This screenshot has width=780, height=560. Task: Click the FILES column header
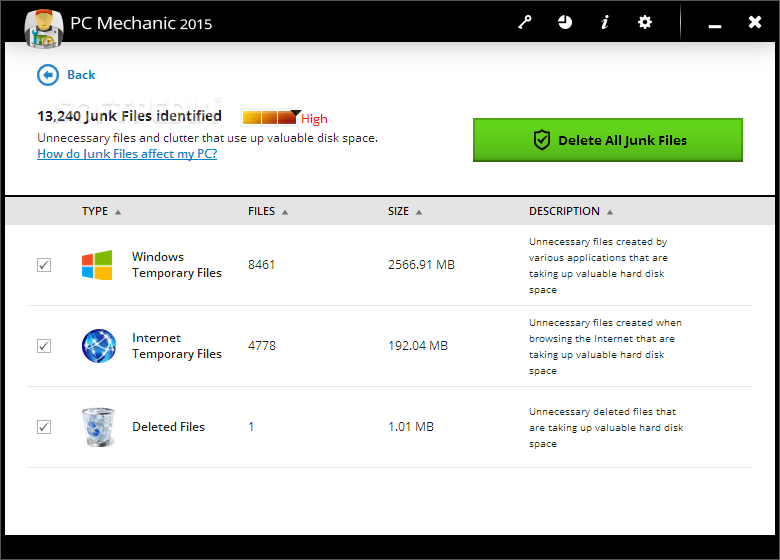click(x=261, y=211)
